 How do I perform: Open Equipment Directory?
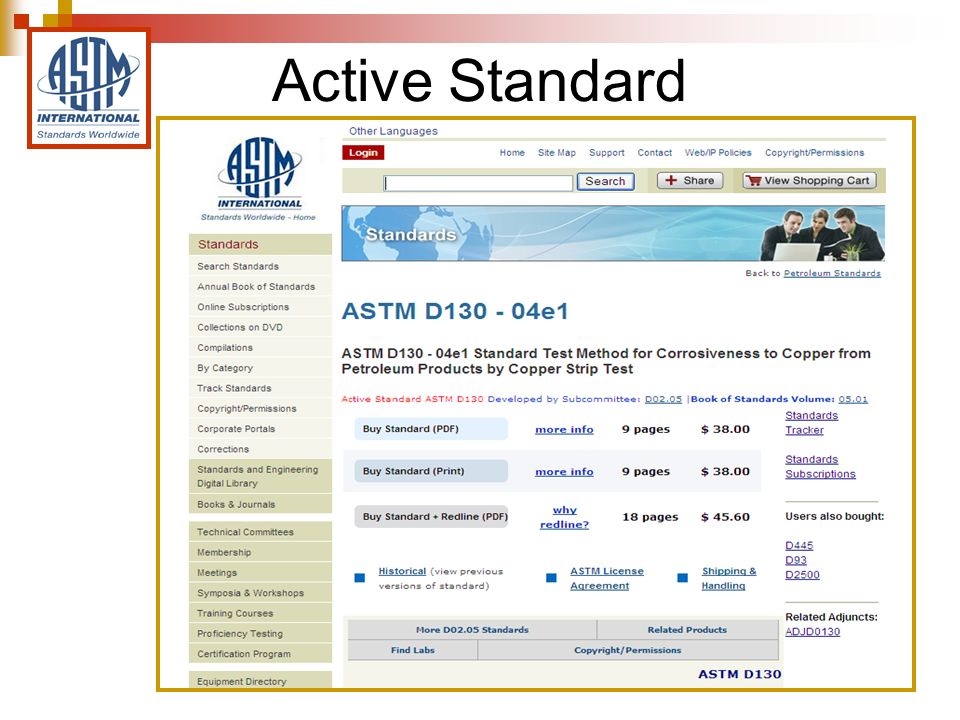pyautogui.click(x=260, y=681)
